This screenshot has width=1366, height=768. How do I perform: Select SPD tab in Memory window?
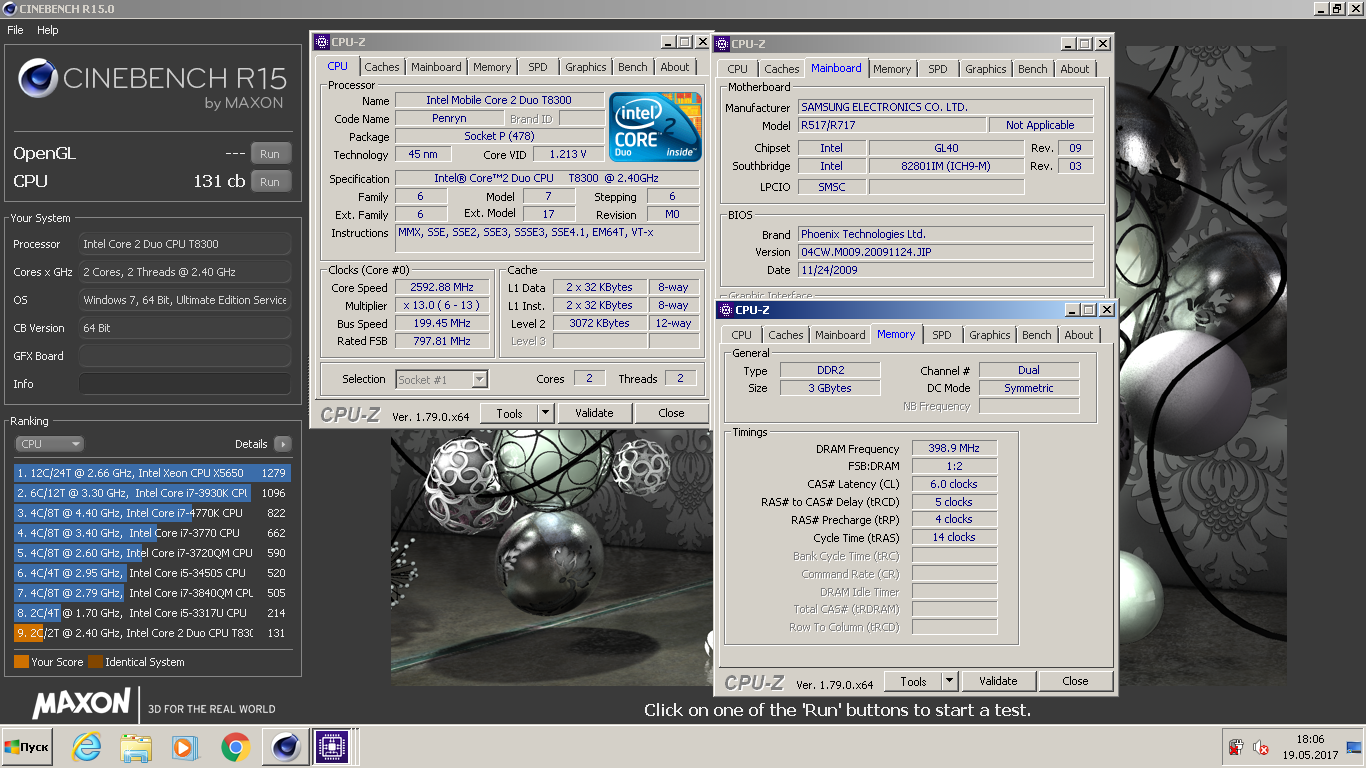(942, 335)
